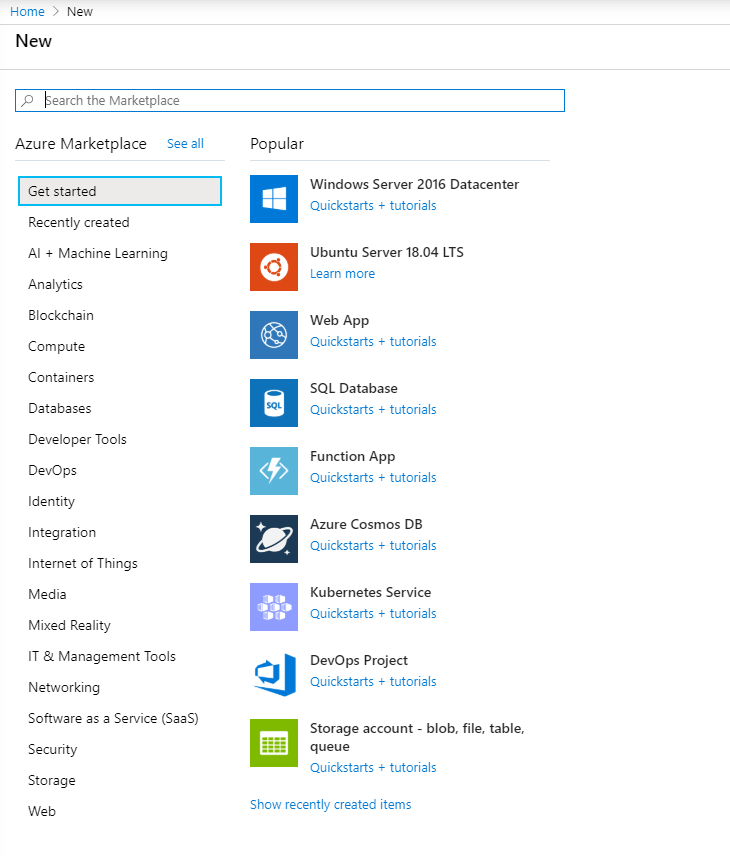
Task: Open the Storage category
Action: pyautogui.click(x=51, y=781)
